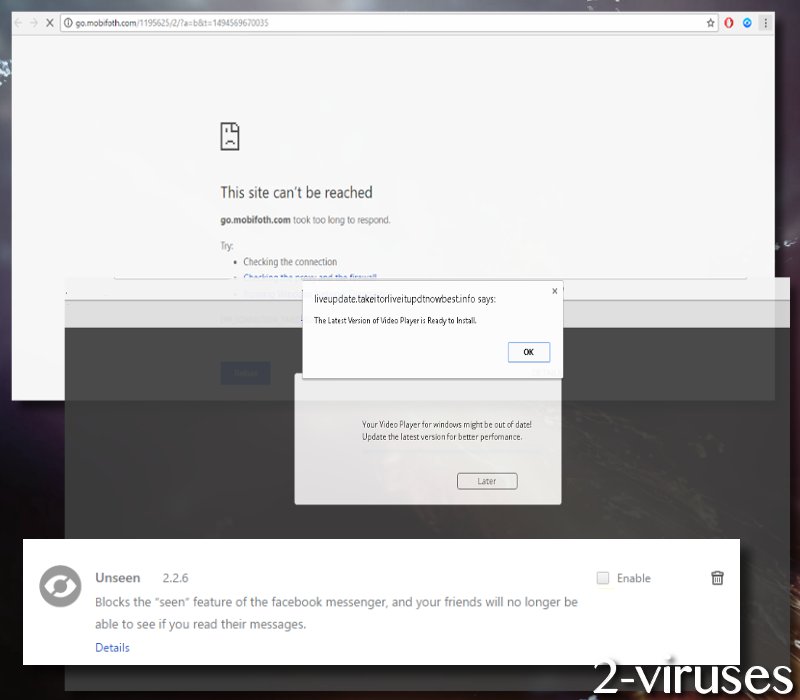This screenshot has height=700, width=800.
Task: Stop page loading with the X icon
Action: click(x=50, y=22)
